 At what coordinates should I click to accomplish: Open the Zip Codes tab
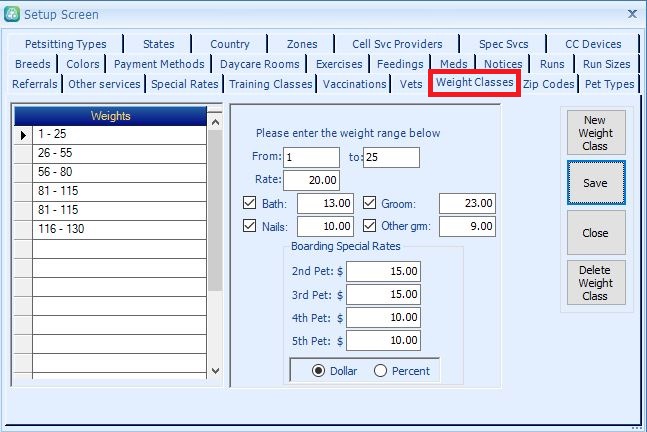[x=549, y=84]
